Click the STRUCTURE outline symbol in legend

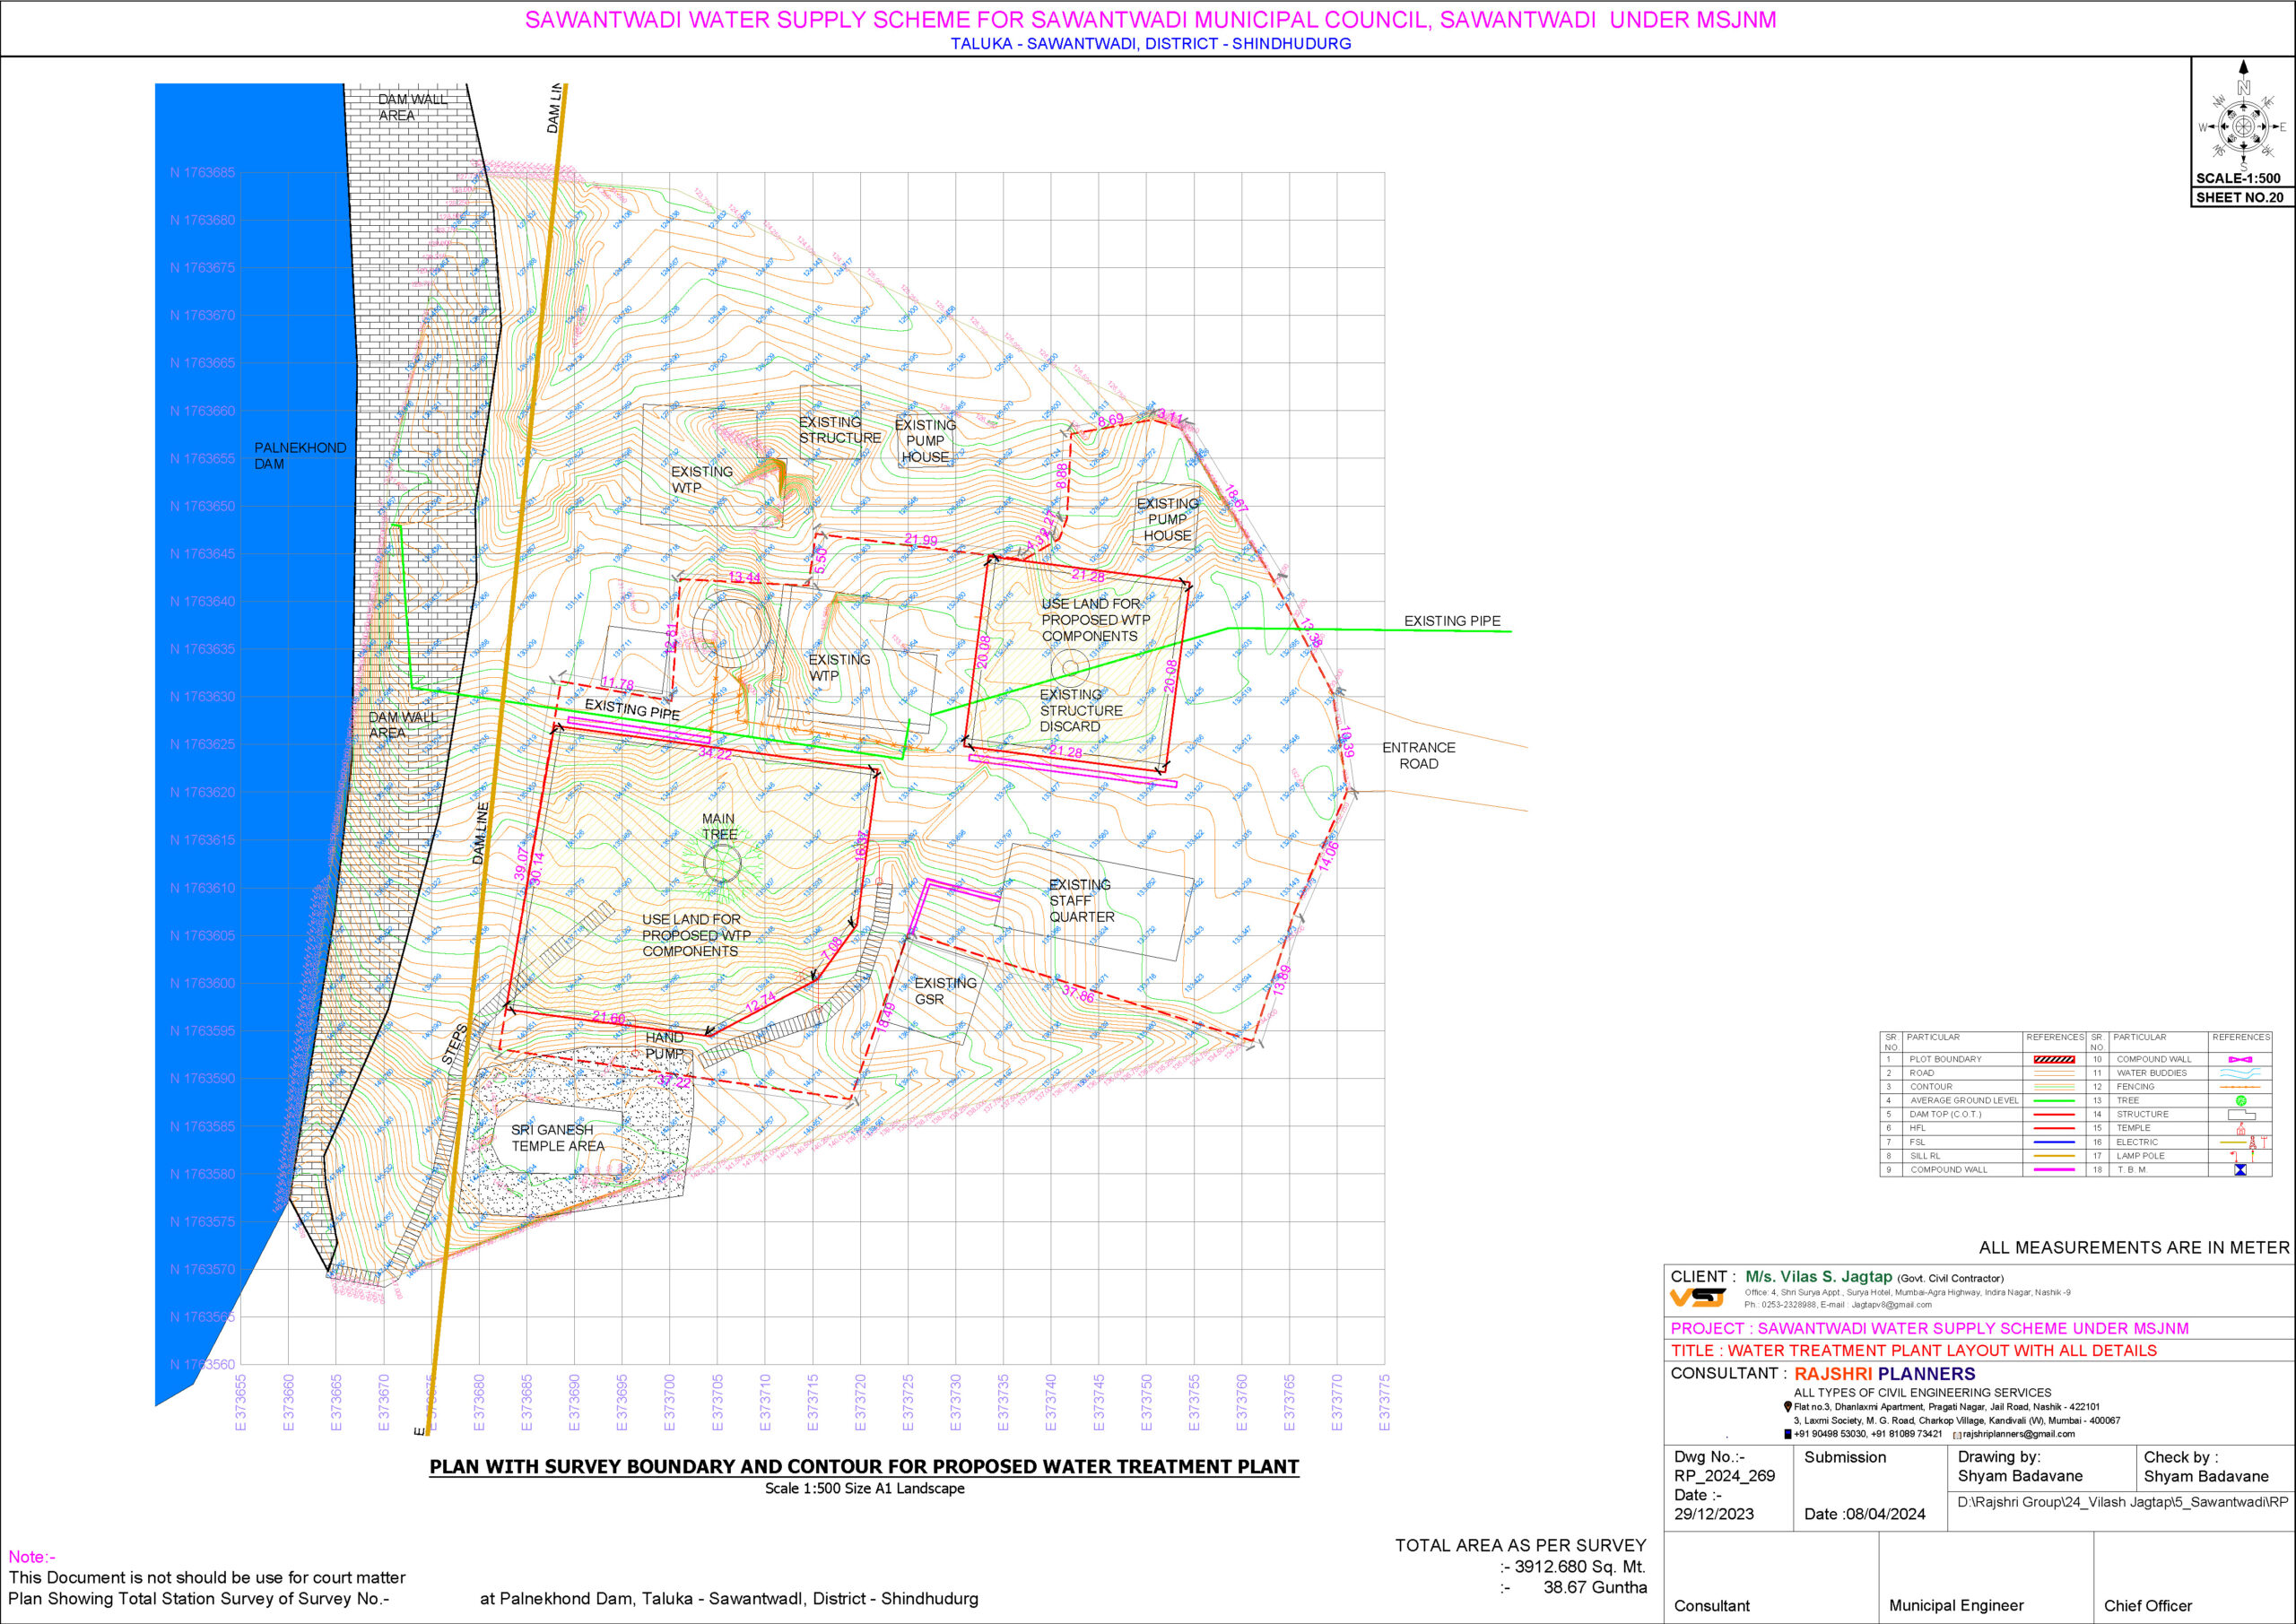point(2241,1114)
